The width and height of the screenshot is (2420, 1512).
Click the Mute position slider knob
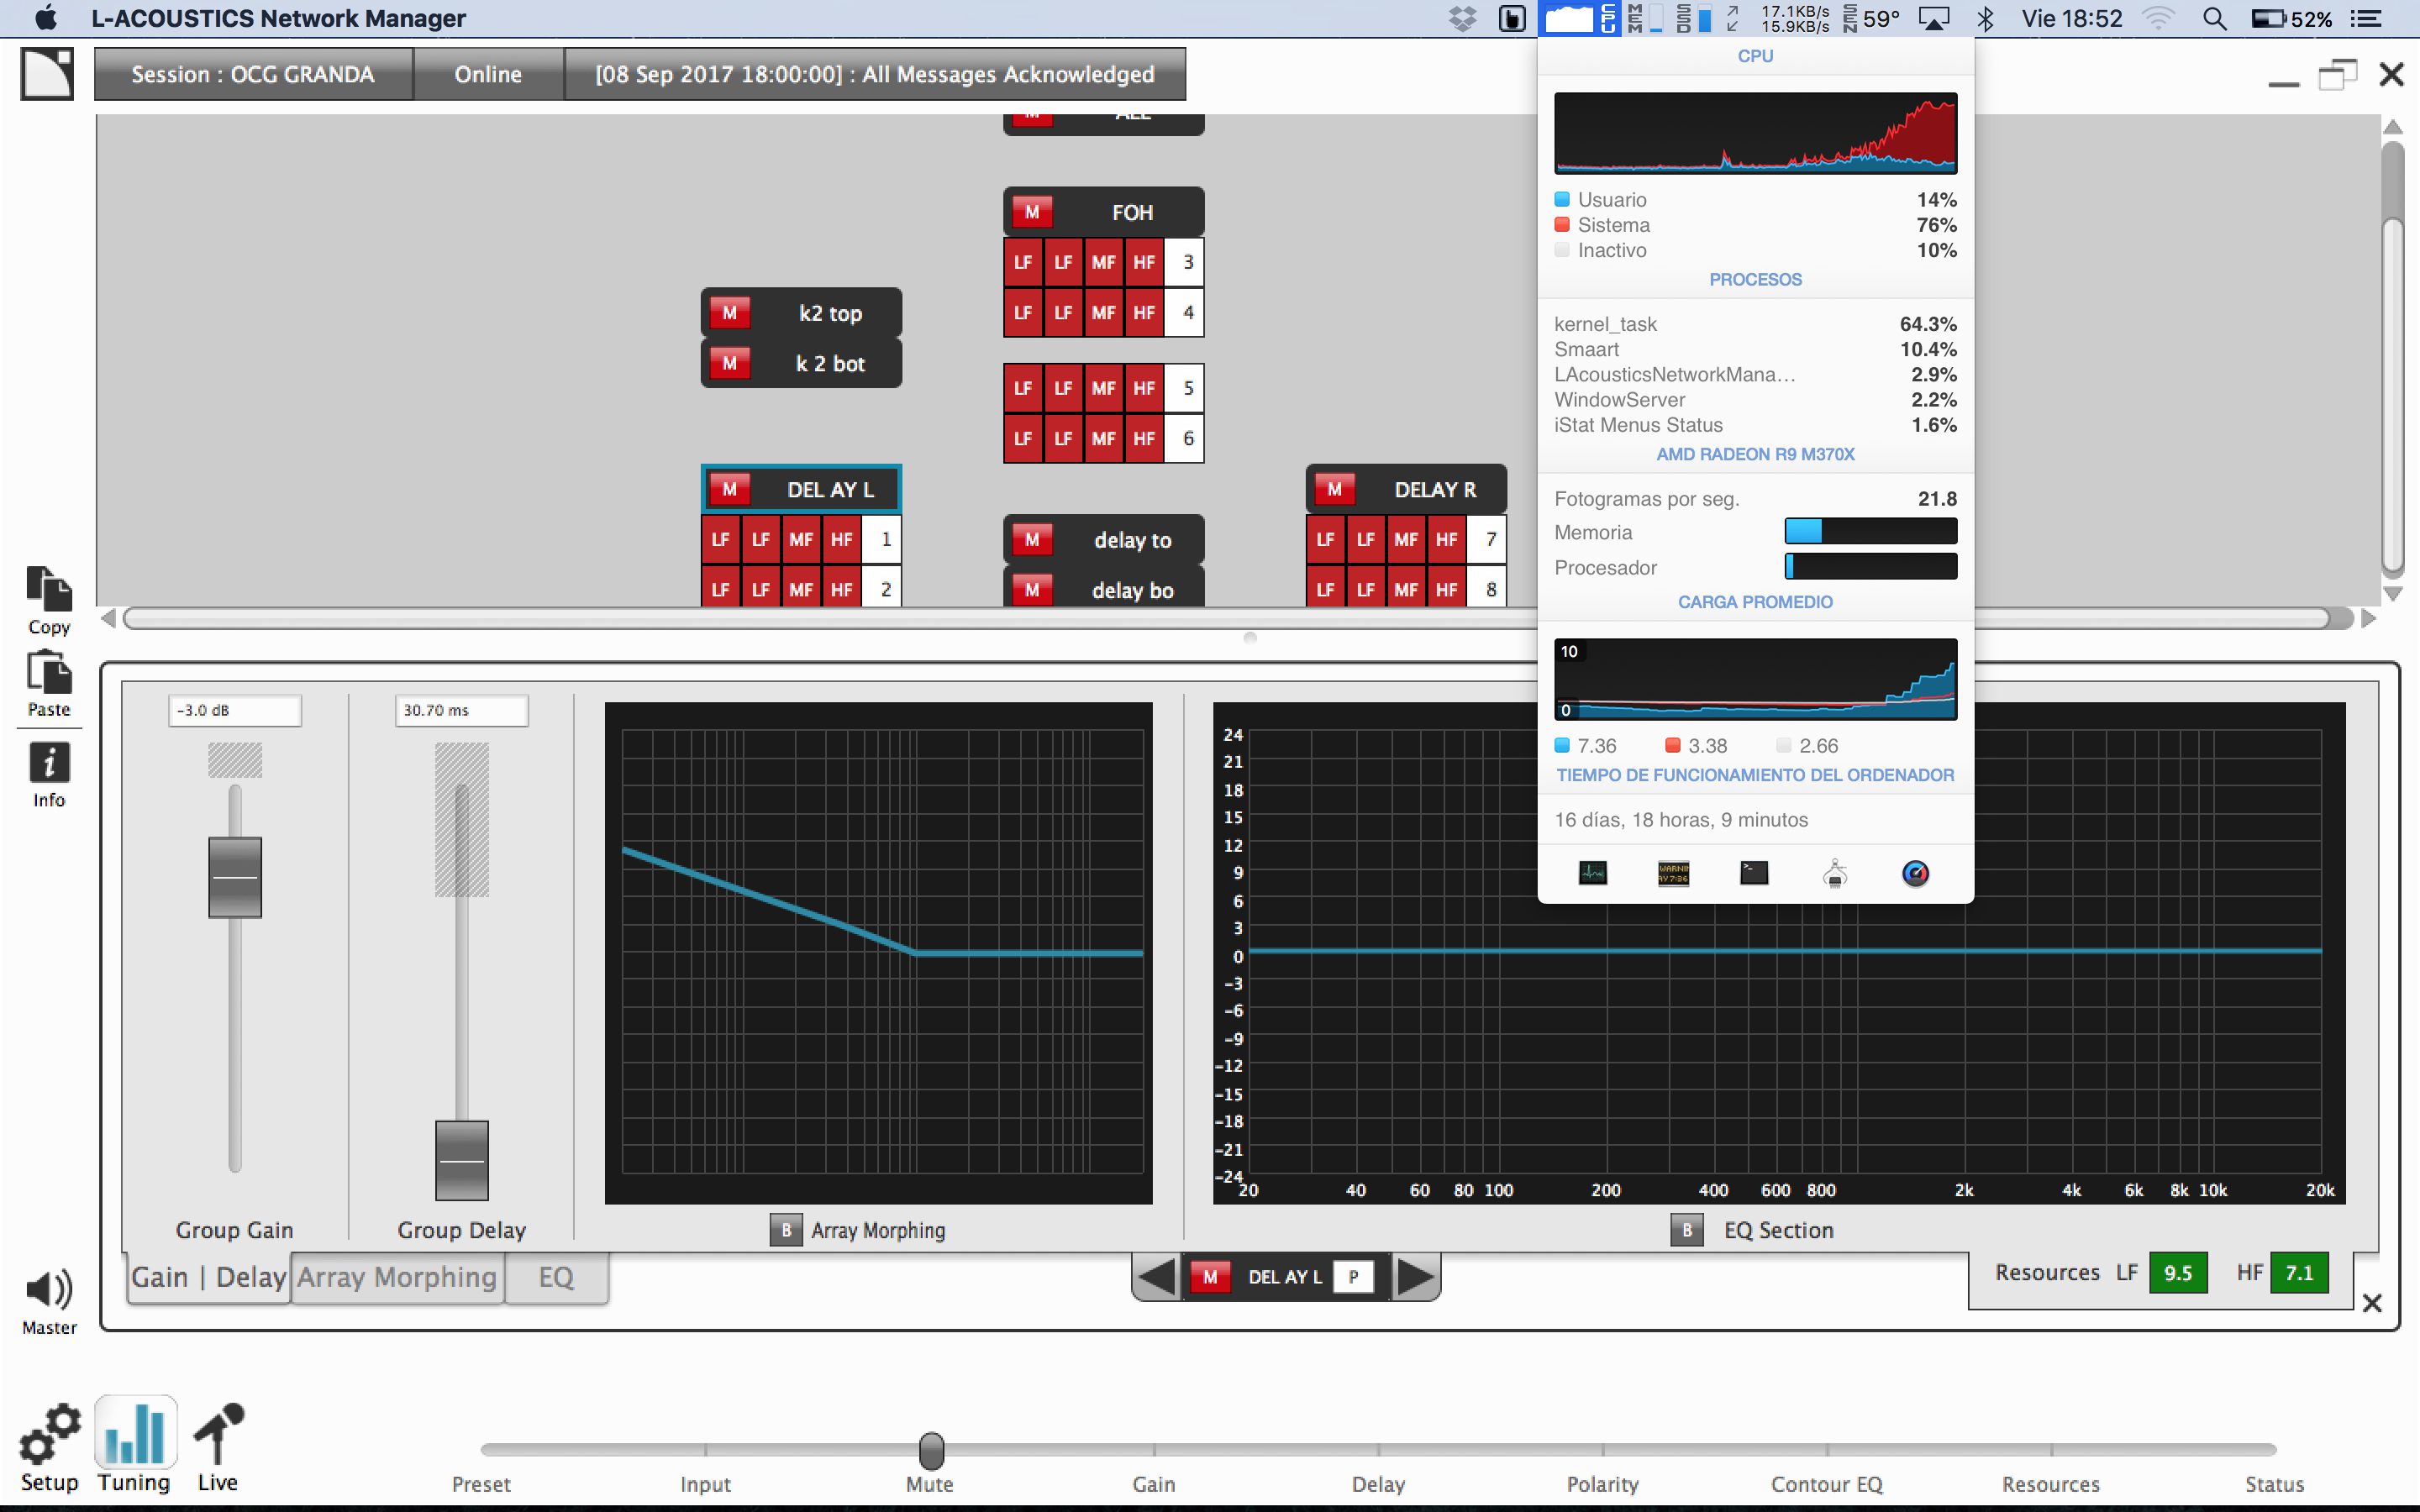931,1449
